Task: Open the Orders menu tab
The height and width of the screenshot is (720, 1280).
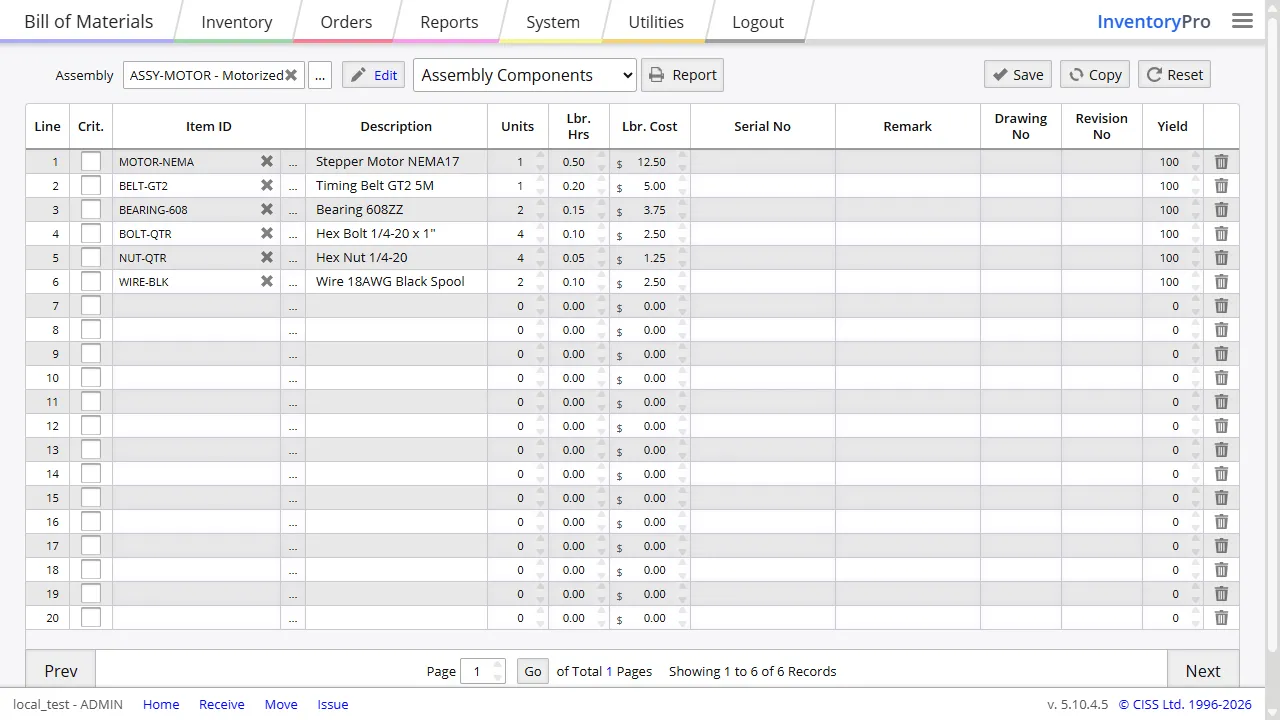Action: coord(346,22)
